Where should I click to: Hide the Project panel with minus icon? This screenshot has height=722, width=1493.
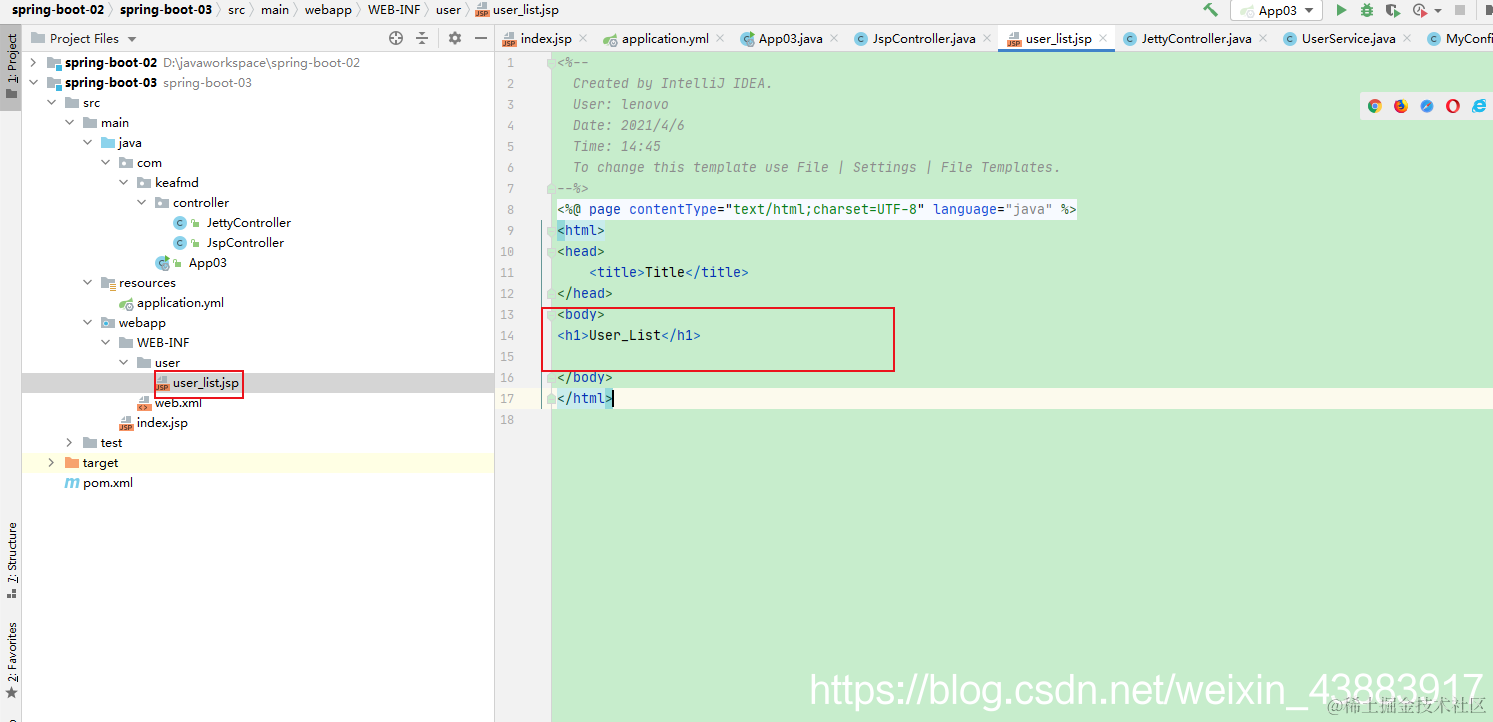pyautogui.click(x=481, y=38)
